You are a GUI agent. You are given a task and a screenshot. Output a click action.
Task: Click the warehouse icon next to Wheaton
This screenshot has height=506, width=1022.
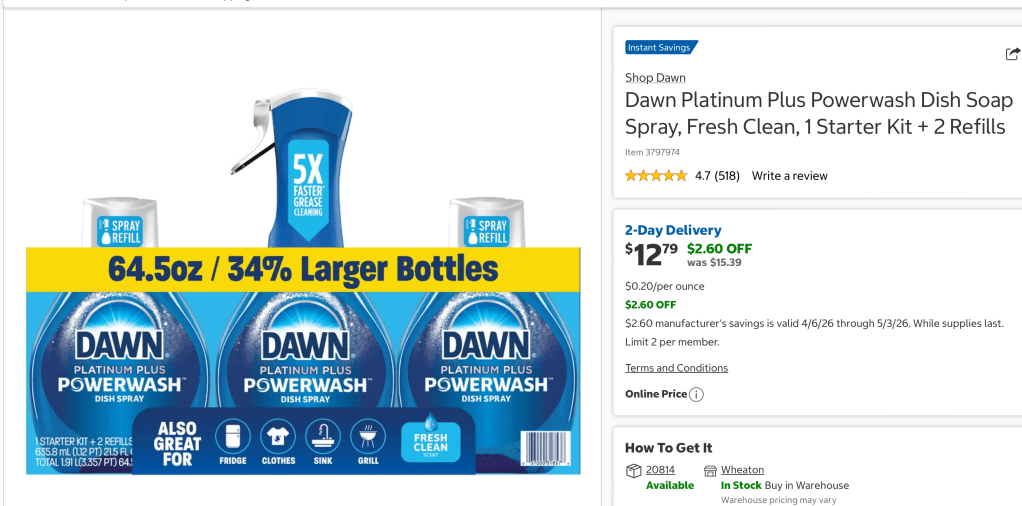[x=710, y=470]
